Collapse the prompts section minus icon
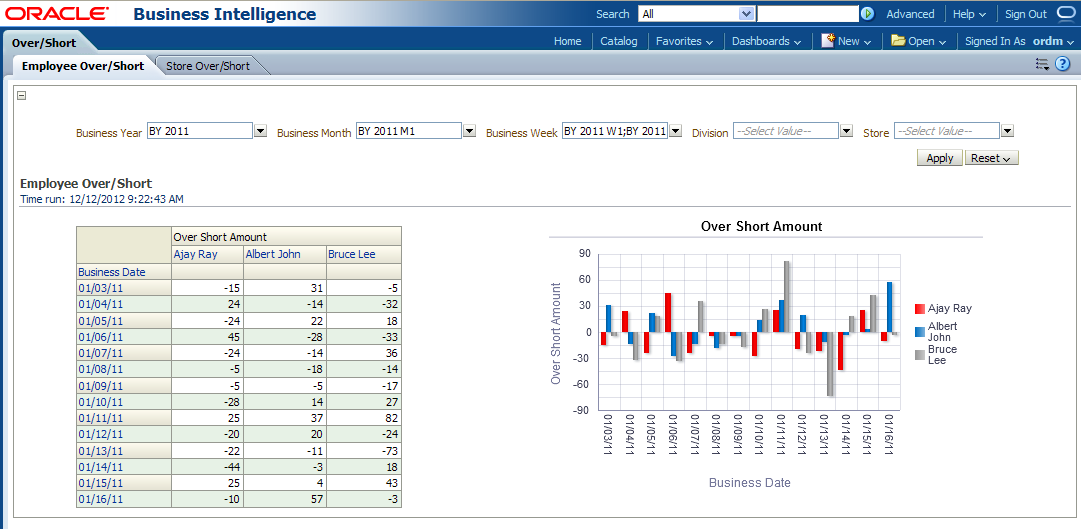The image size is (1081, 529). point(22,96)
